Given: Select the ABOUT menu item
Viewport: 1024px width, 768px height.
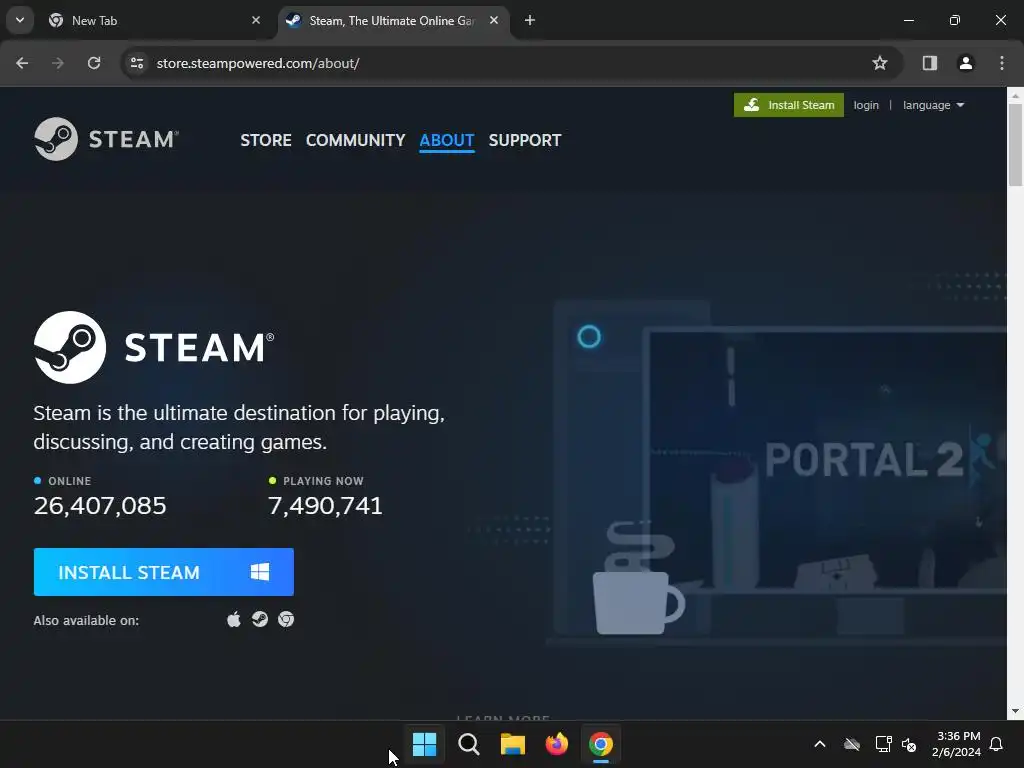Looking at the screenshot, I should (x=447, y=140).
